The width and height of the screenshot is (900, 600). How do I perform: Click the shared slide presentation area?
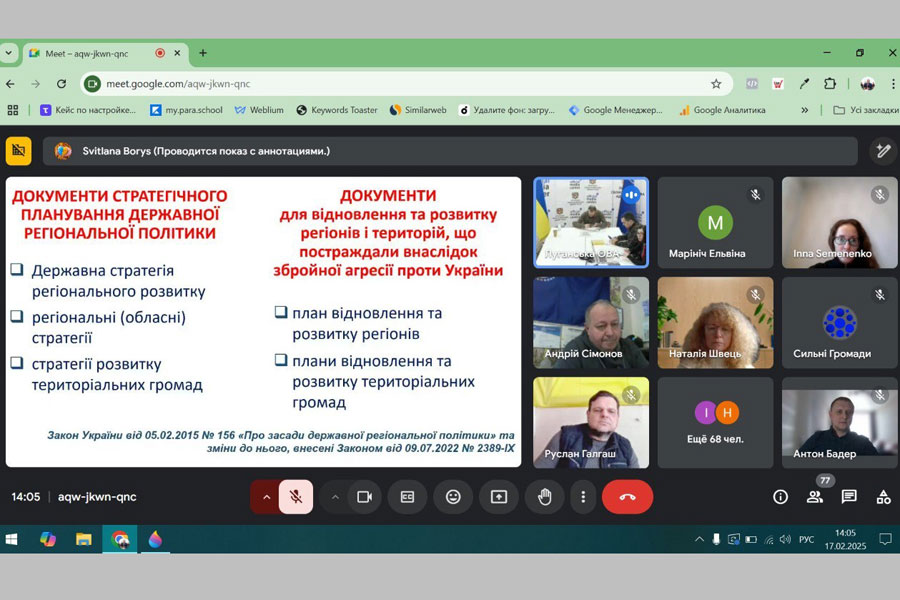tap(263, 322)
